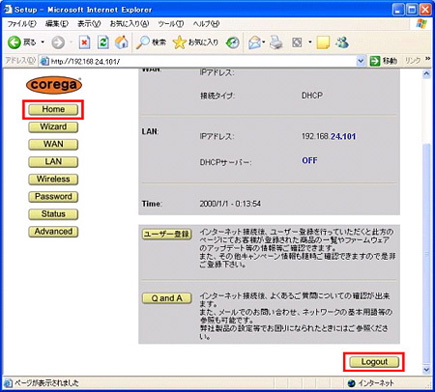Click the yellow note icon
Image resolution: width=435 pixels, height=392 pixels.
(x=323, y=42)
